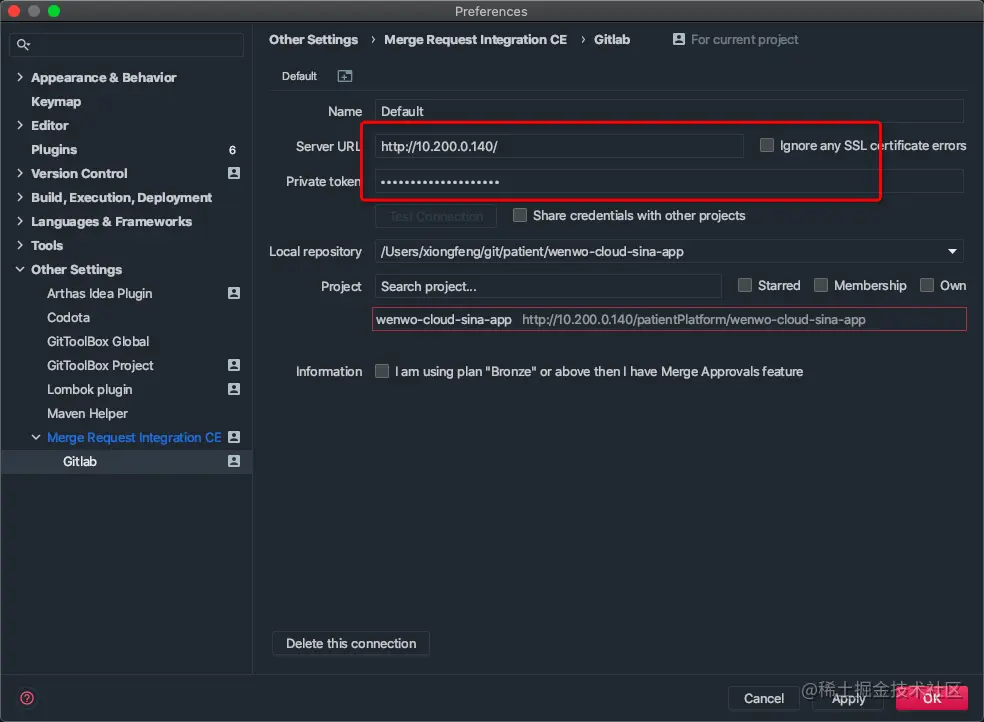The width and height of the screenshot is (984, 722).
Task: Open the help icon at bottom left
Action: [x=26, y=697]
